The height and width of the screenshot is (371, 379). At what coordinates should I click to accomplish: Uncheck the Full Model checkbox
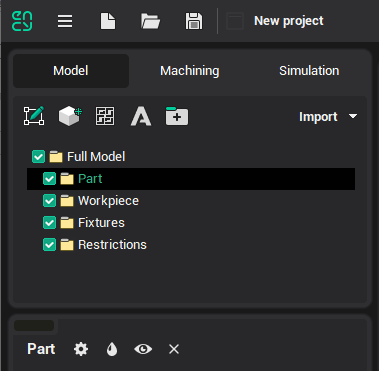click(x=38, y=157)
